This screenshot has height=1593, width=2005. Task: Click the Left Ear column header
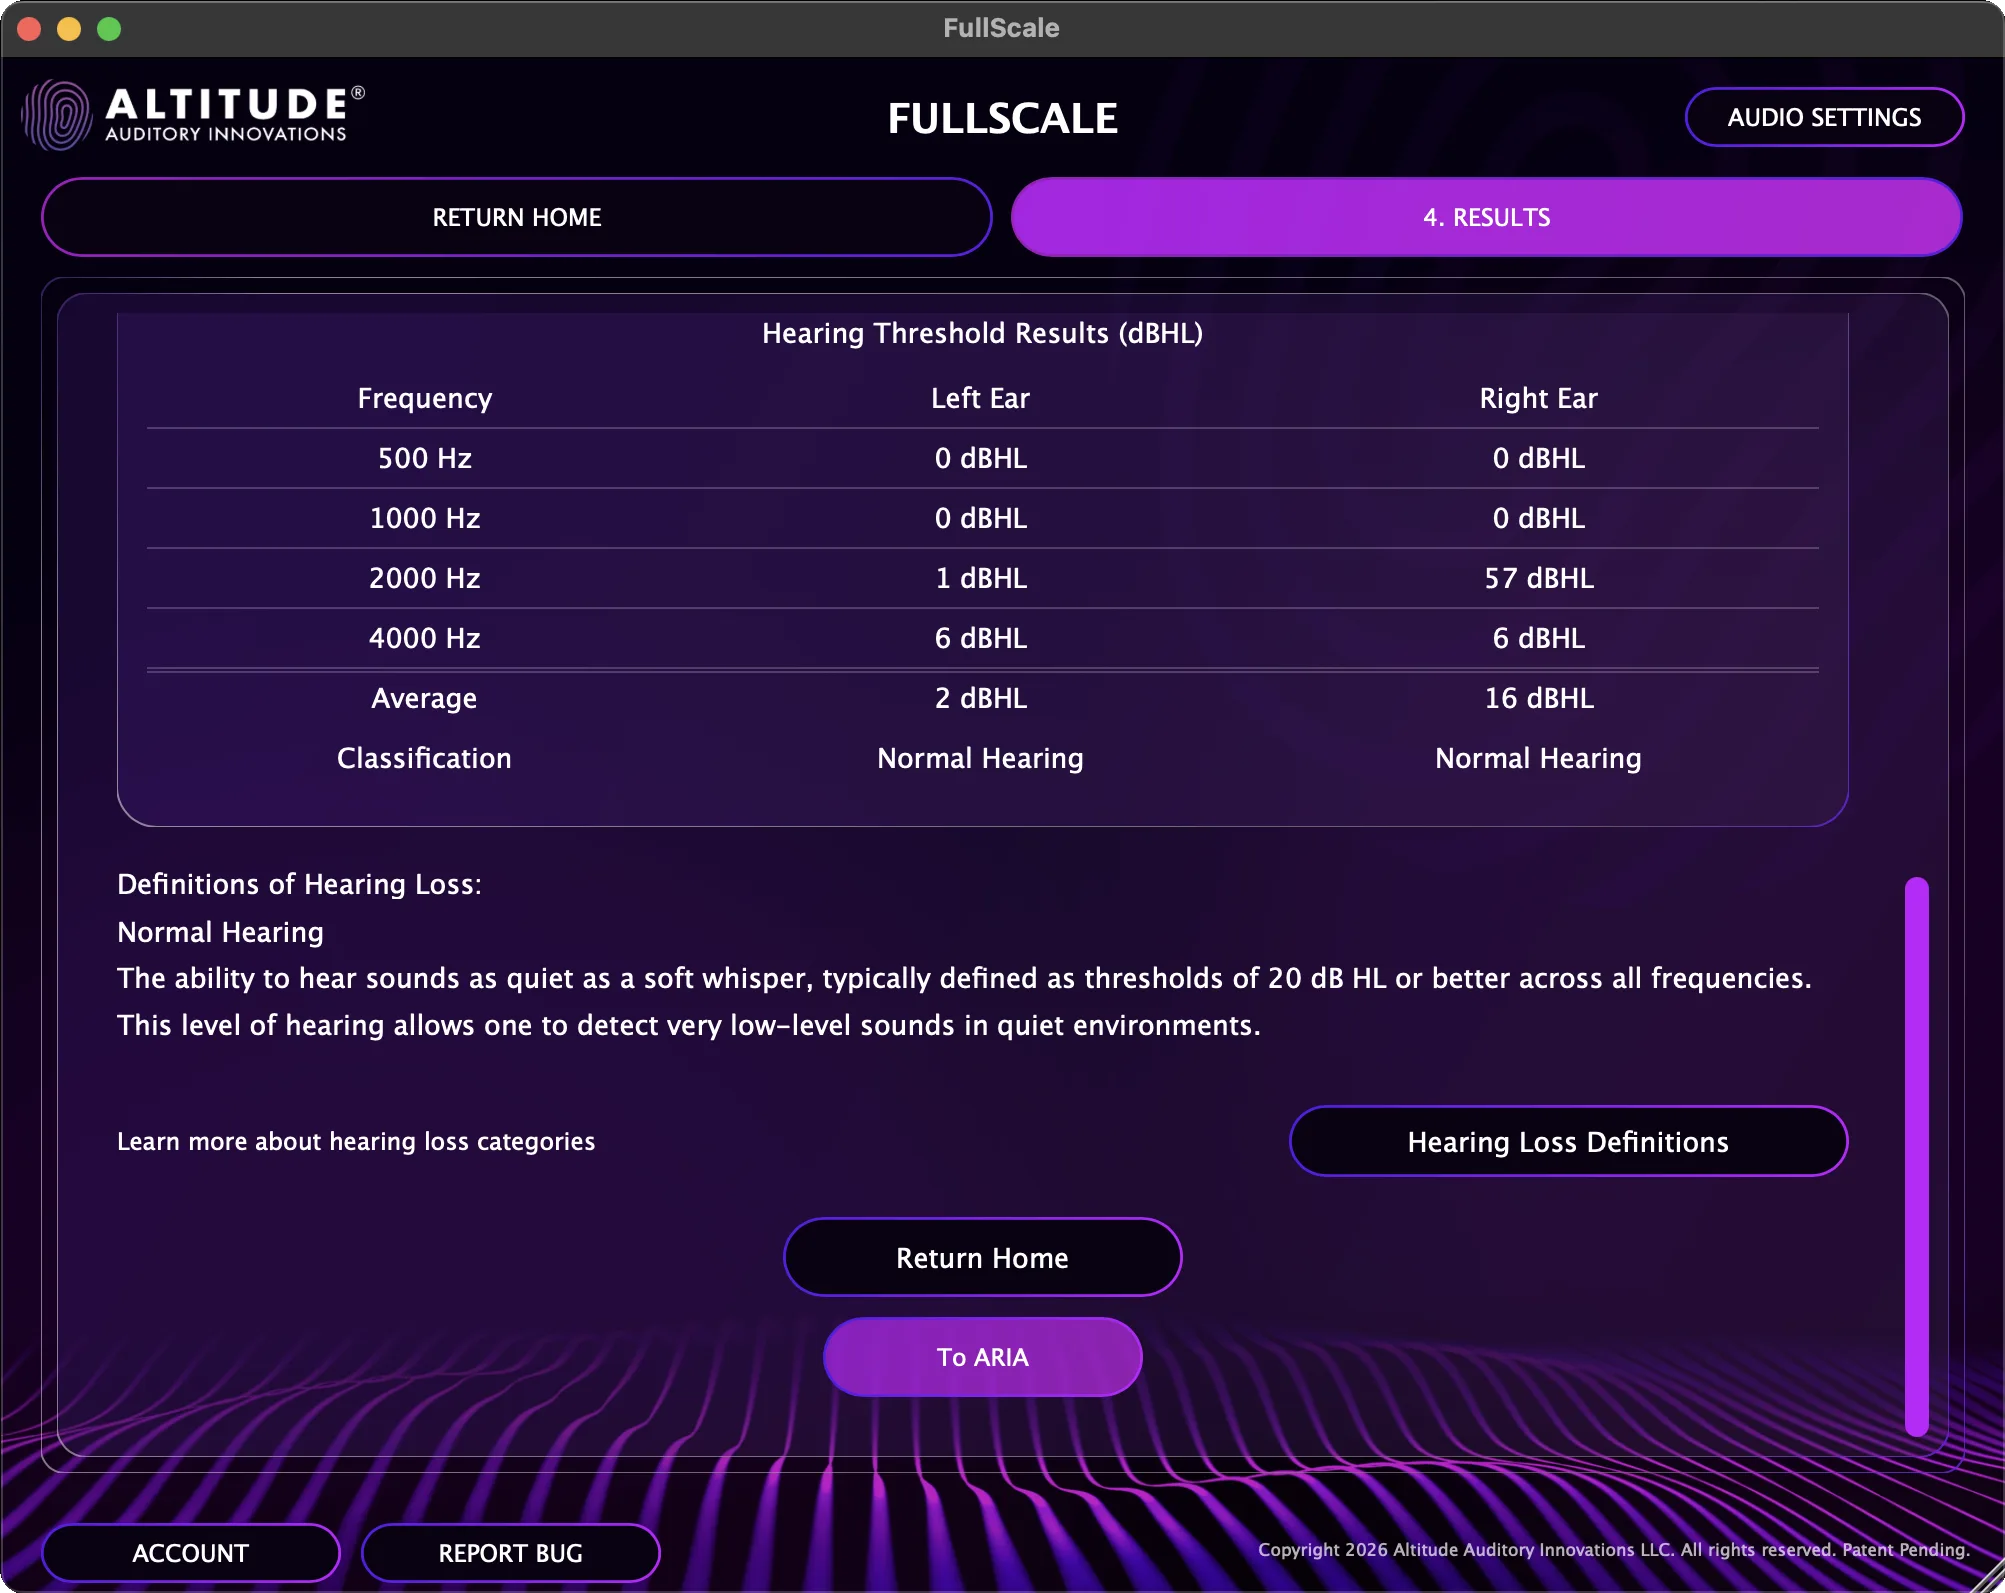(980, 398)
